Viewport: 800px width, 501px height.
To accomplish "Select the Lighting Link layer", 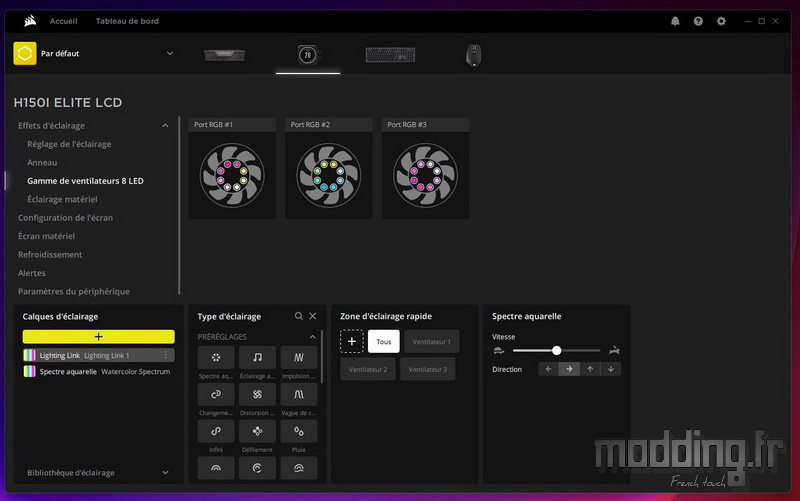I will click(x=98, y=355).
